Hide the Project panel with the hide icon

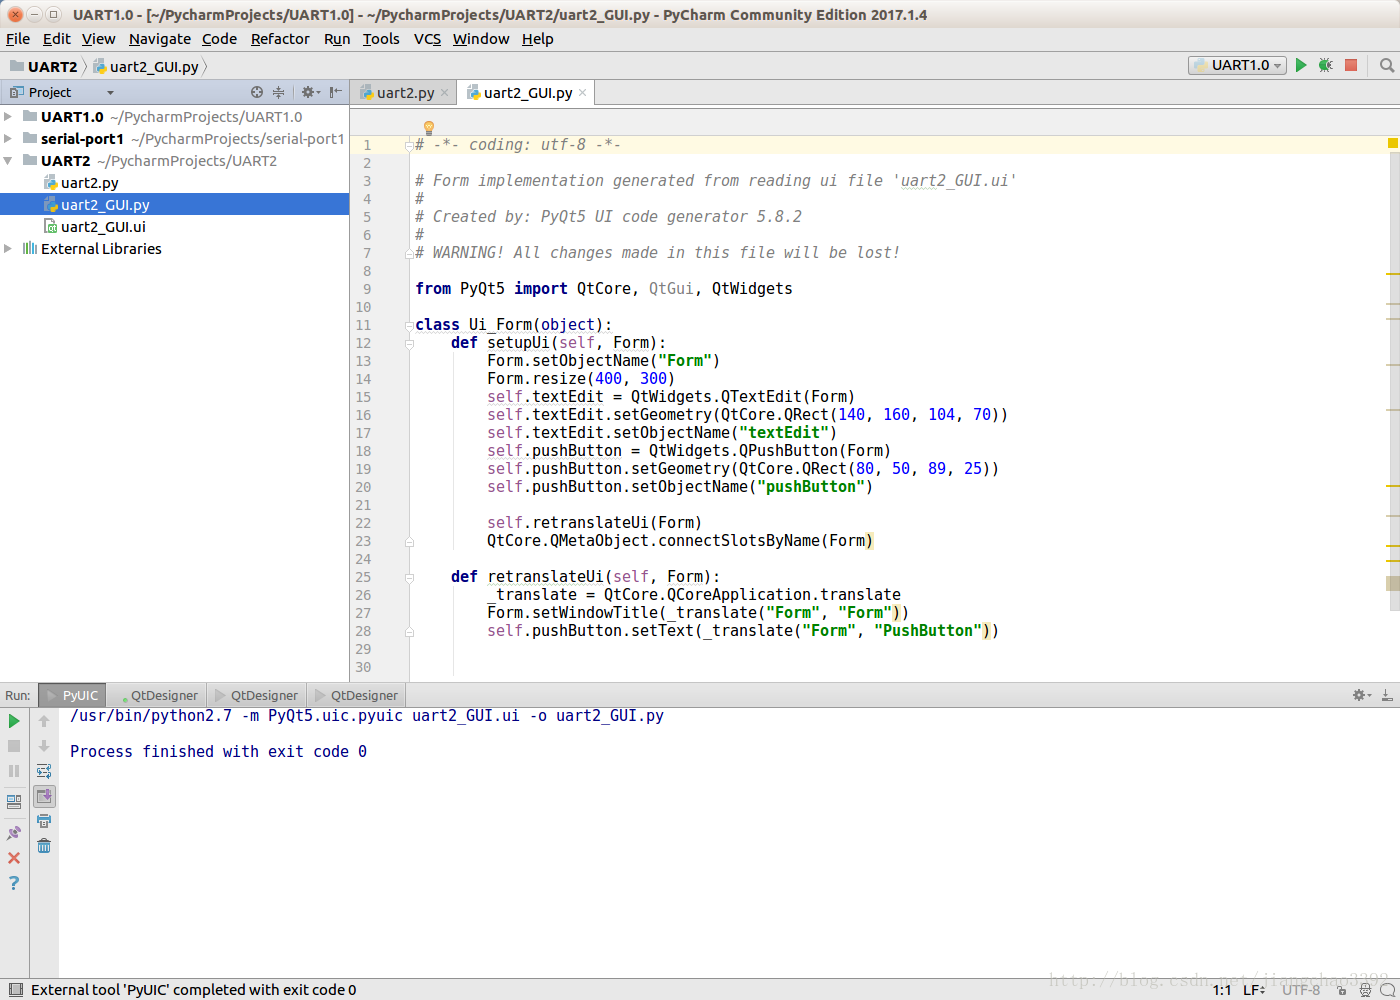click(x=336, y=92)
